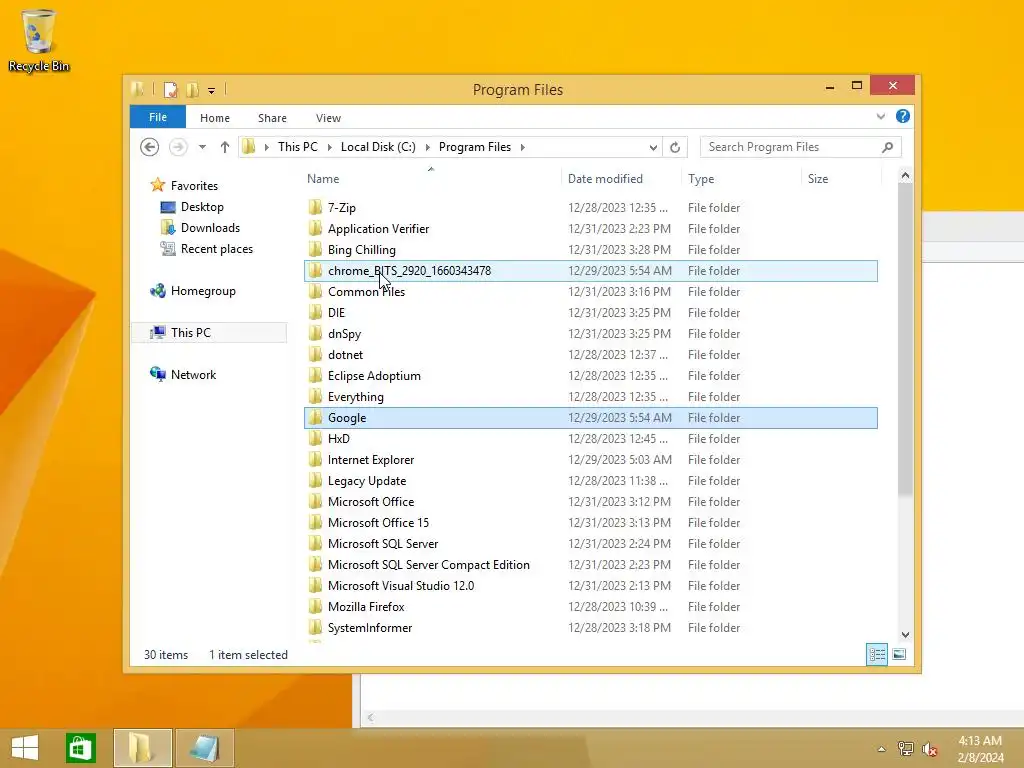The image size is (1024, 768).
Task: Select the Microsoft SQL Server Compact Edition folder
Action: (591, 565)
